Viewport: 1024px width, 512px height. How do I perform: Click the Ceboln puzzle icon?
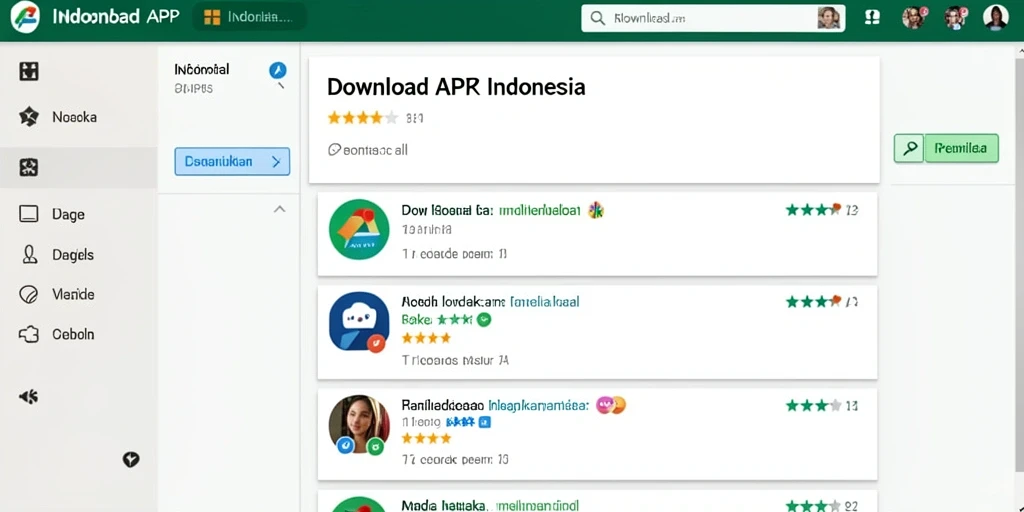pos(29,335)
